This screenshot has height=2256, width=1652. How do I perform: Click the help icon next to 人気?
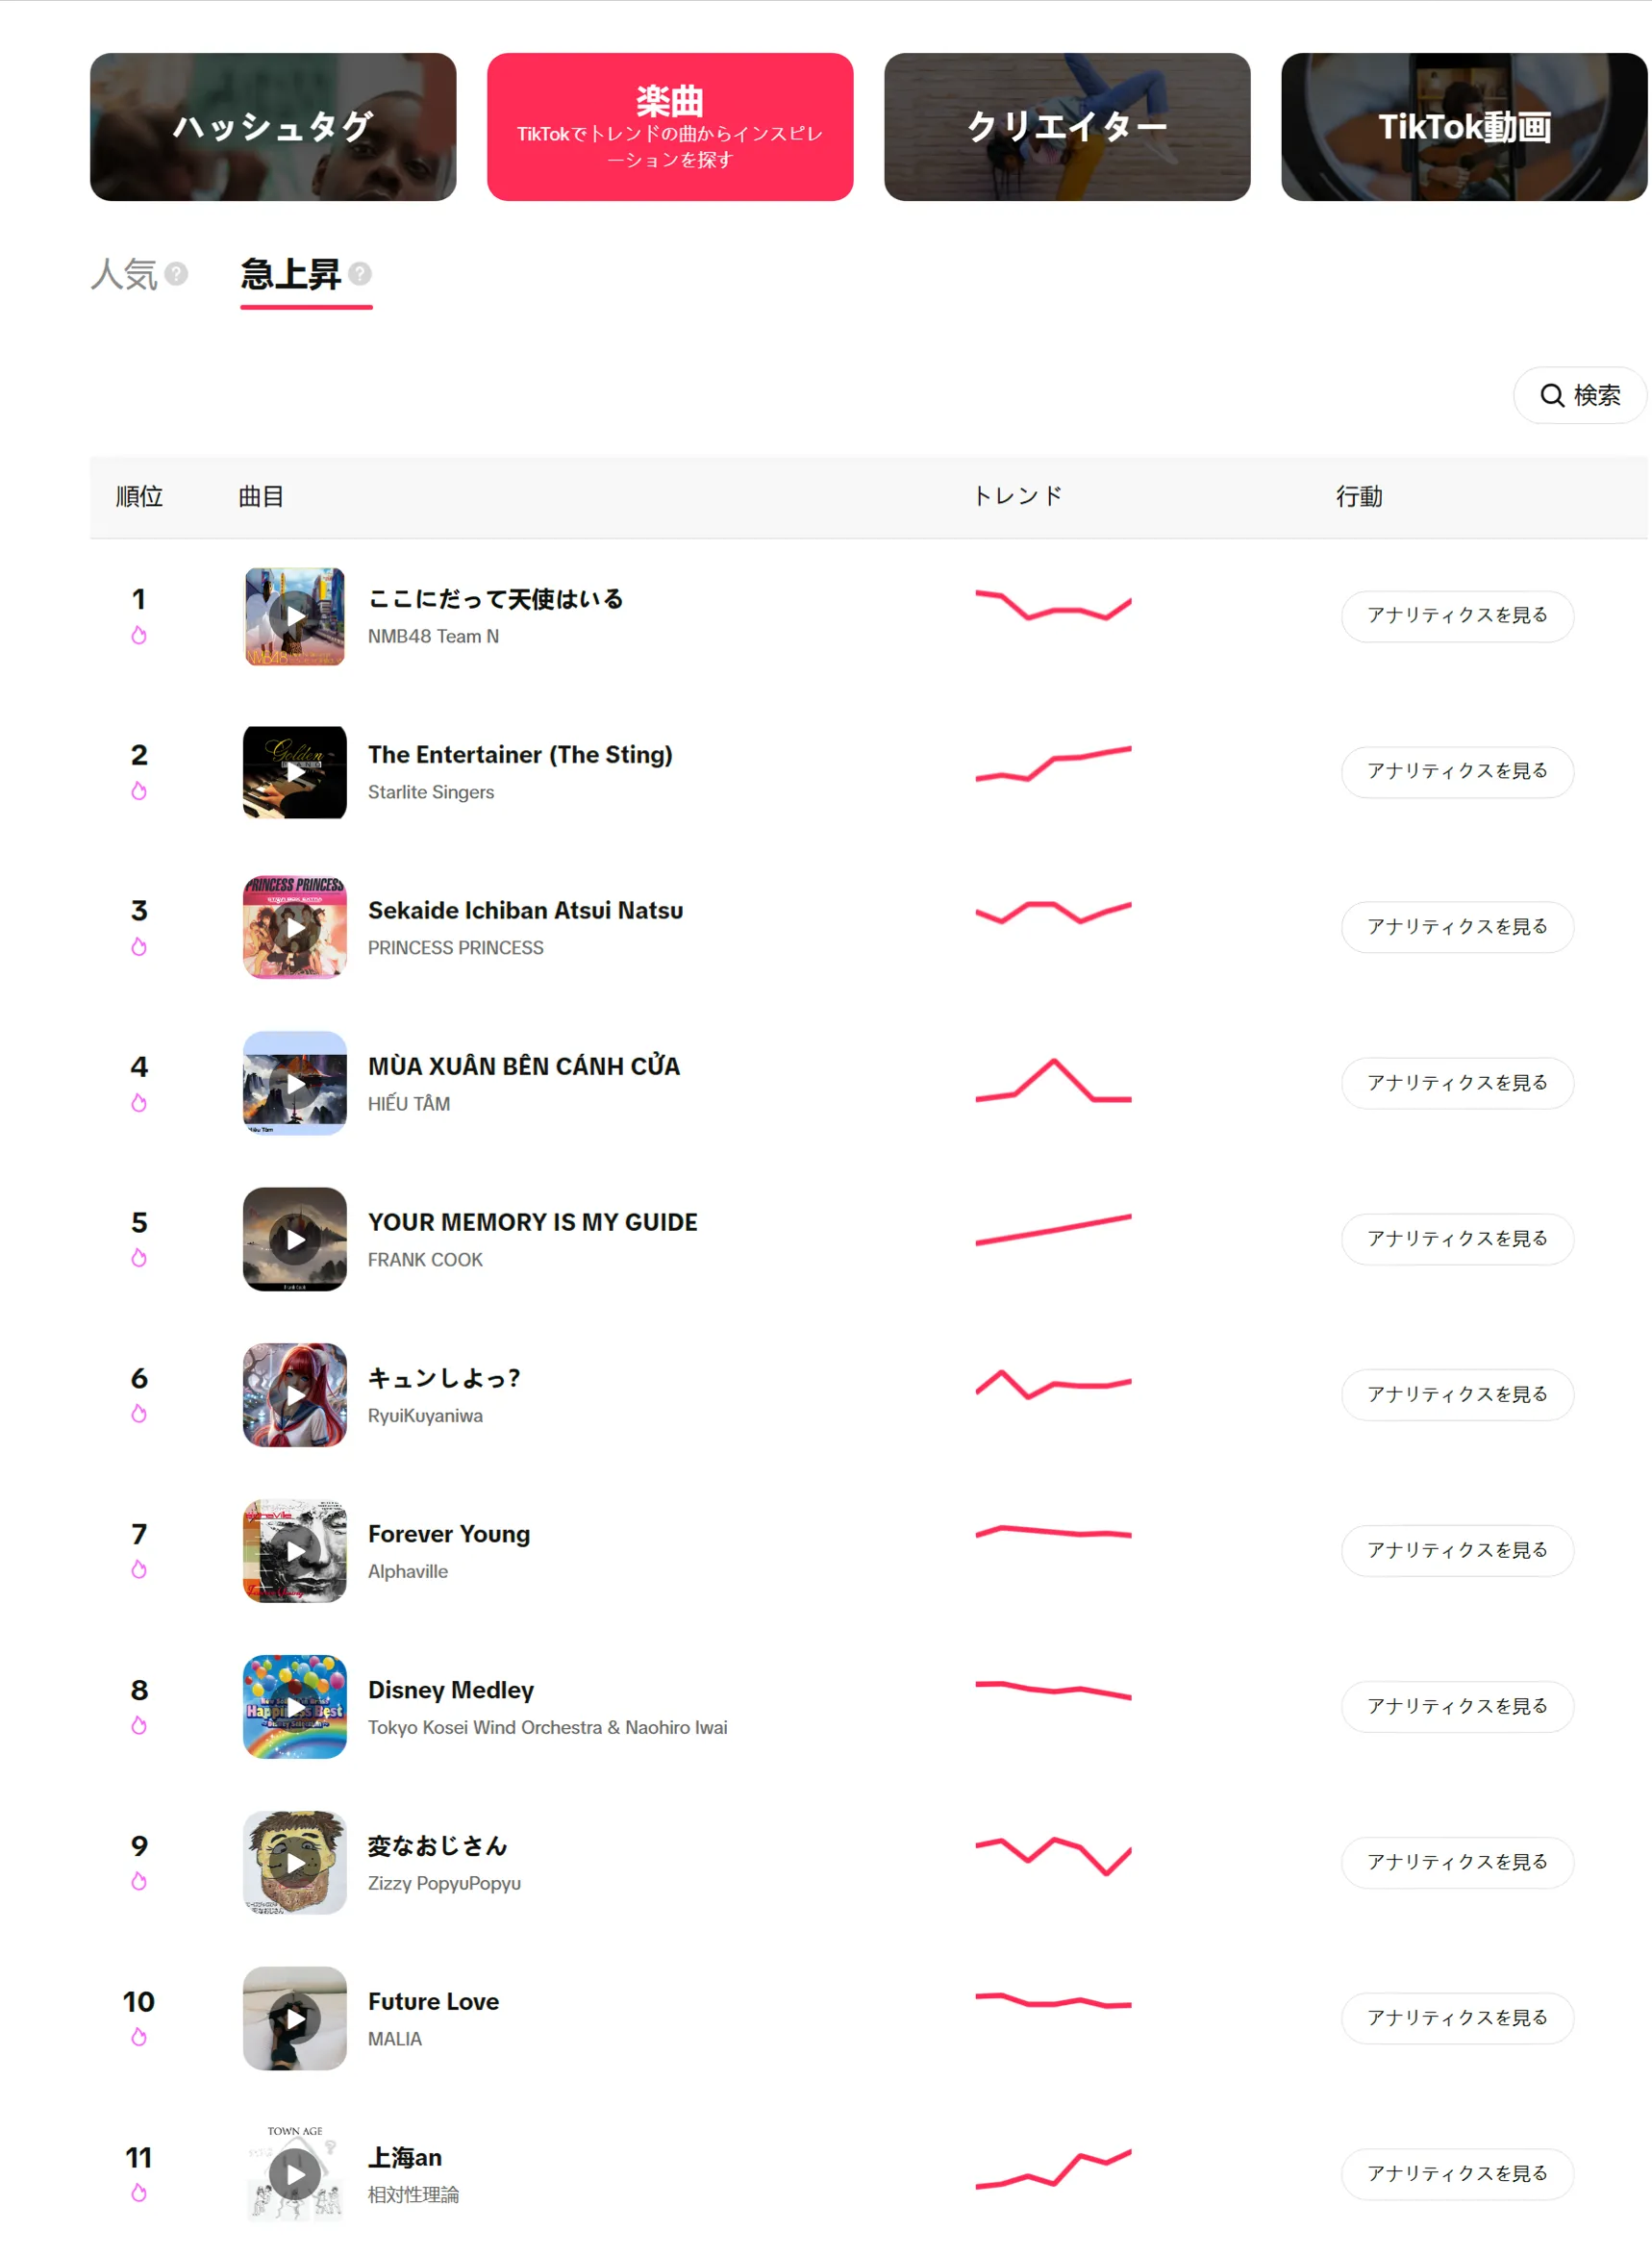click(176, 274)
